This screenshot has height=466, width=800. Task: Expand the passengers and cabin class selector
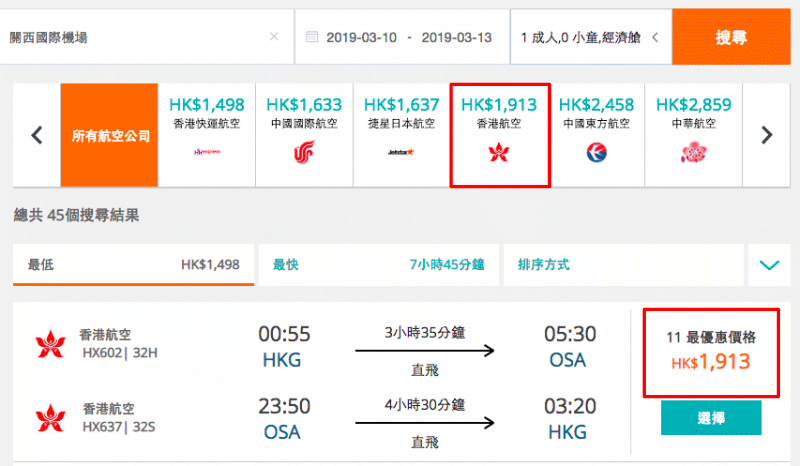(591, 37)
